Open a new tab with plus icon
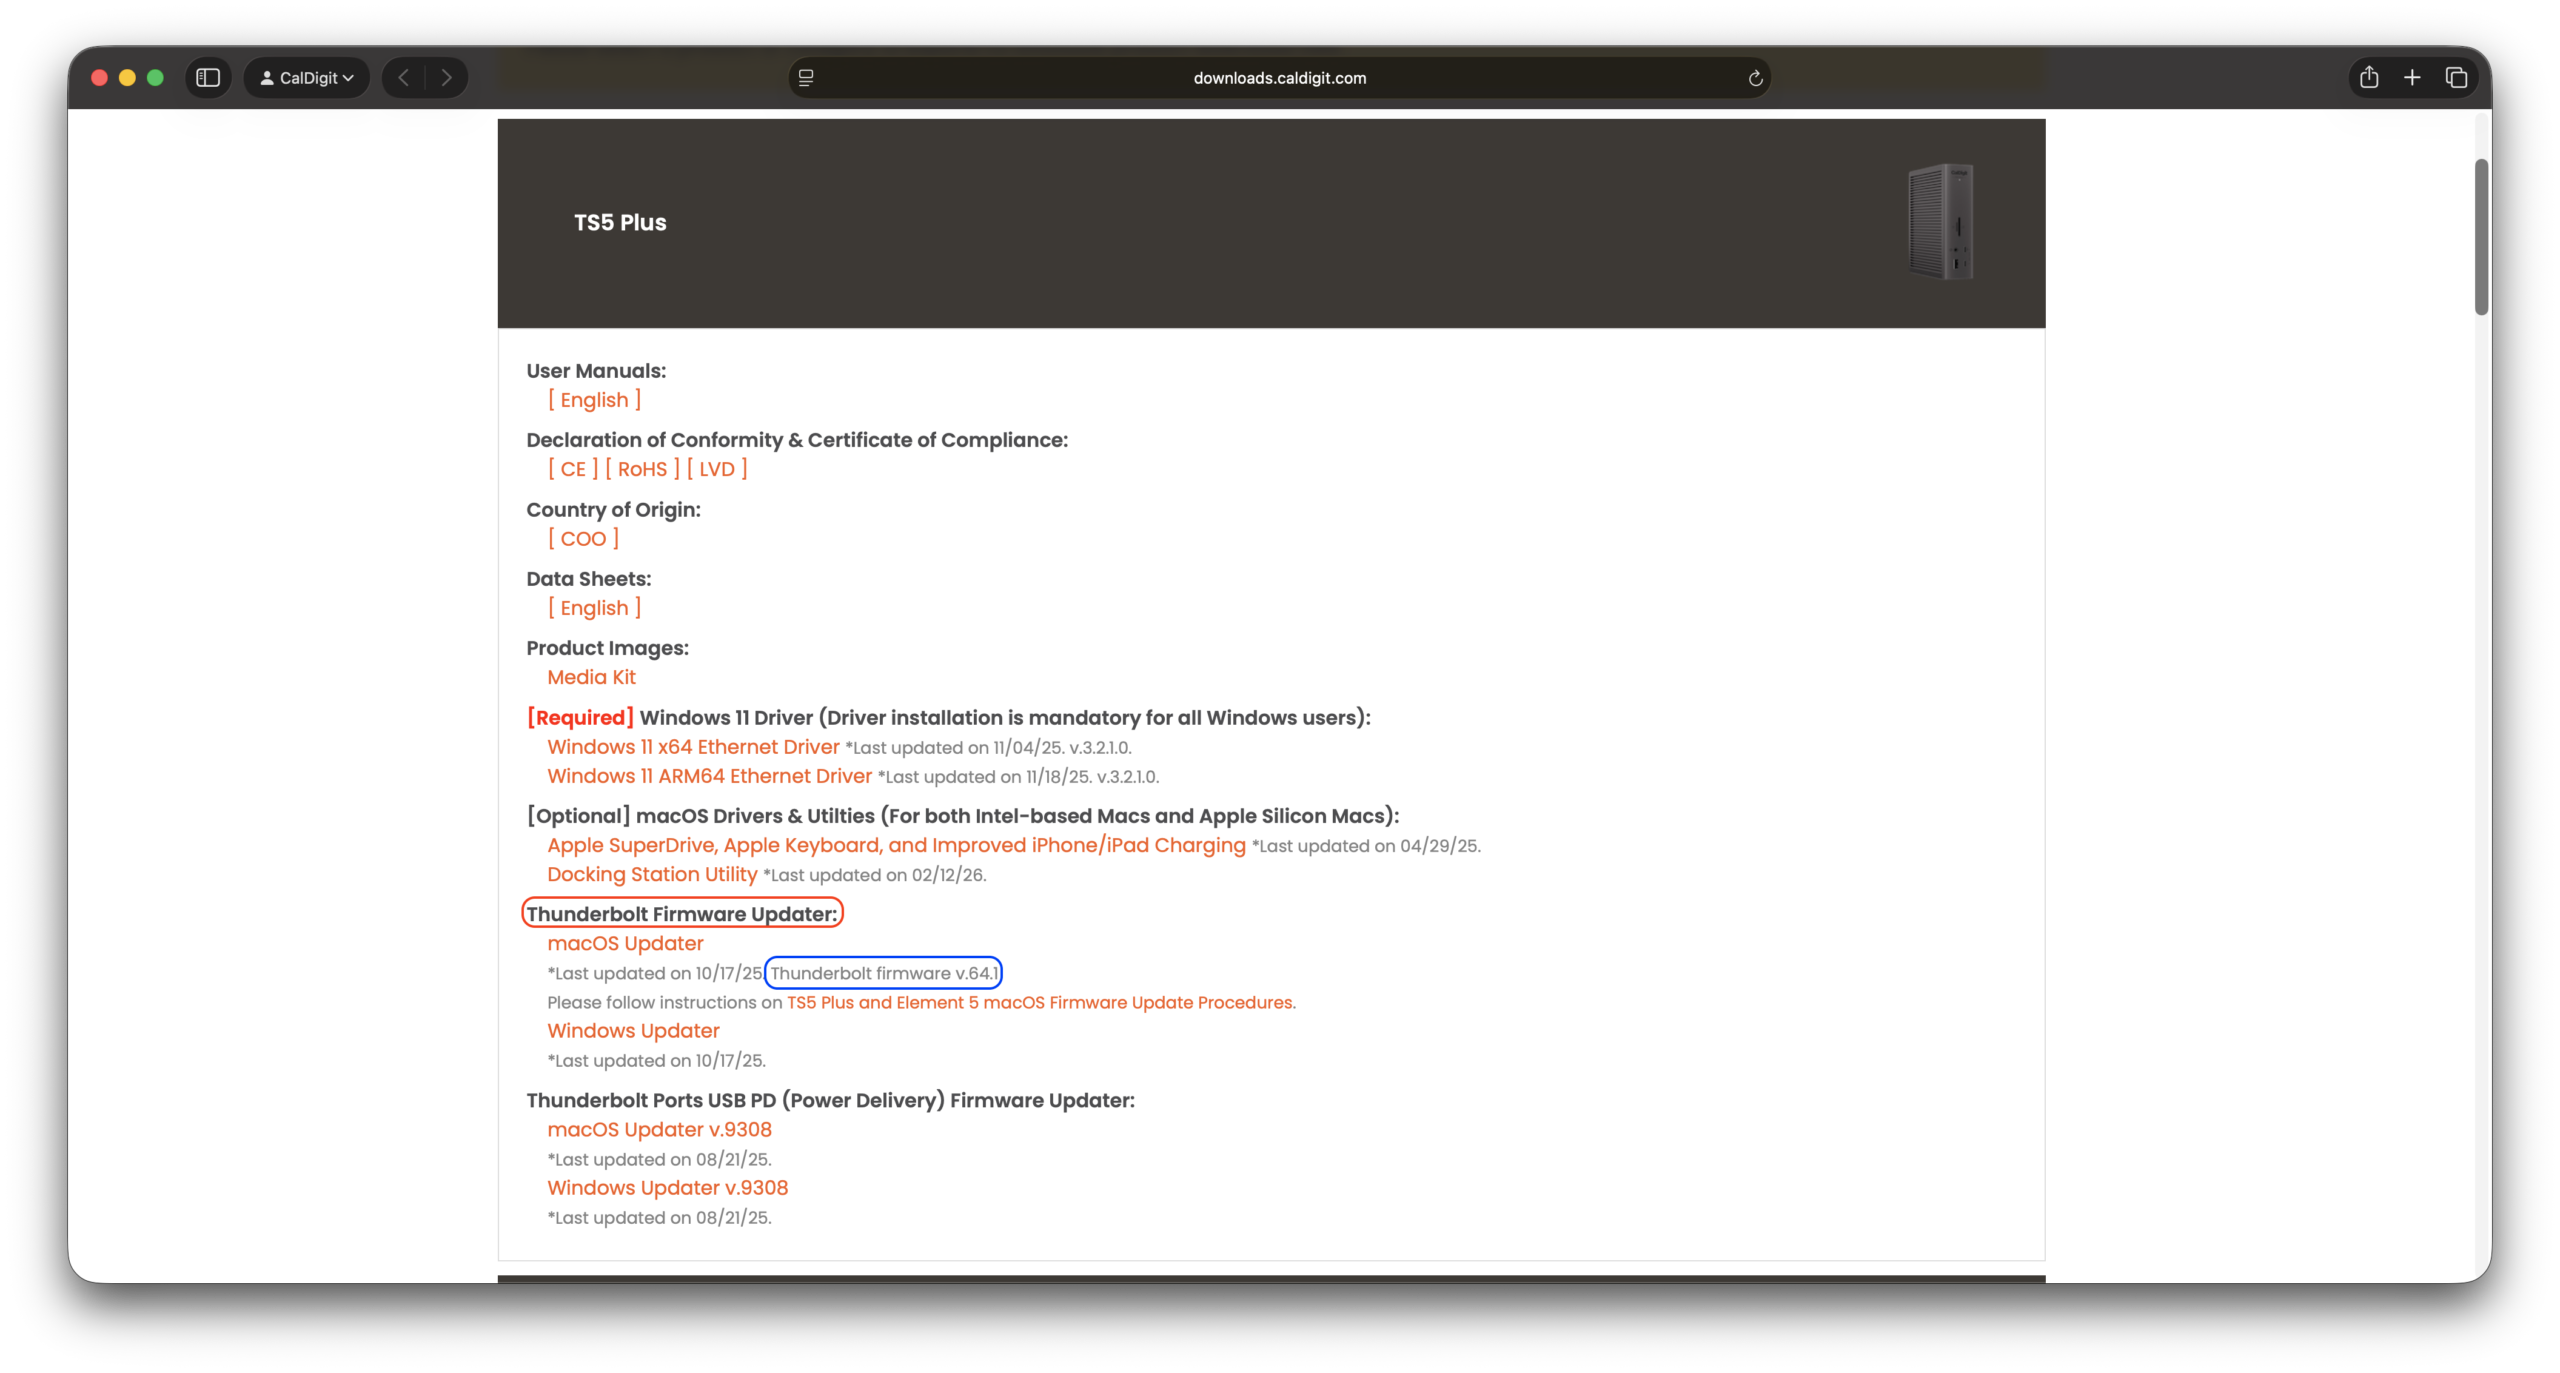The width and height of the screenshot is (2560, 1373). coord(2412,78)
